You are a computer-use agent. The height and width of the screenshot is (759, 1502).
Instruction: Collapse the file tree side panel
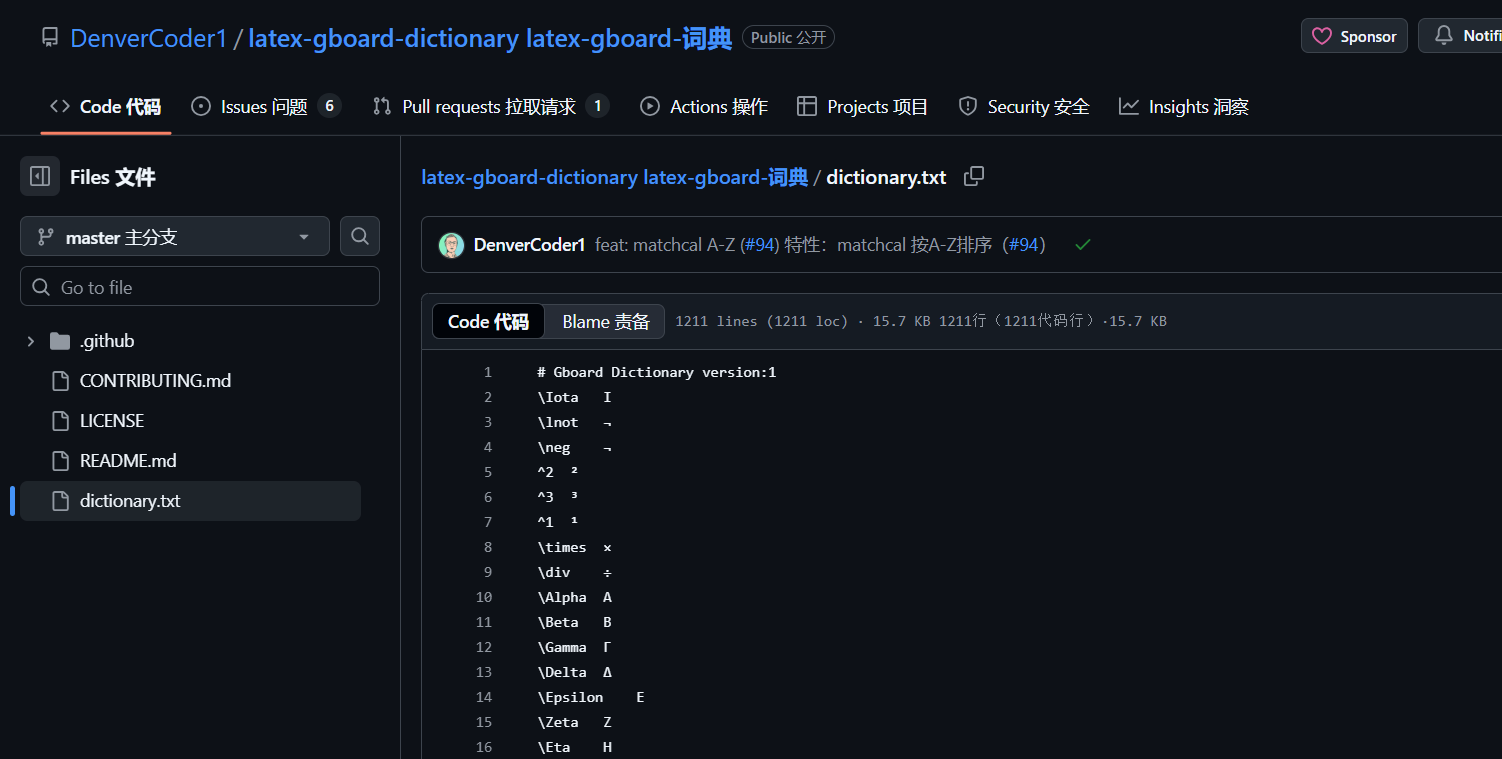pyautogui.click(x=40, y=177)
